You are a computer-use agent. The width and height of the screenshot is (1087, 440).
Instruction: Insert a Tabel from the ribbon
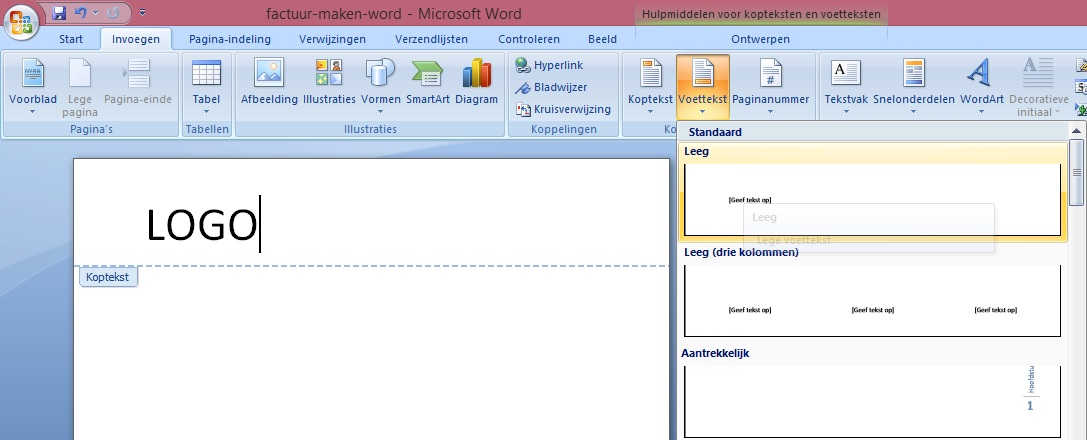(206, 87)
